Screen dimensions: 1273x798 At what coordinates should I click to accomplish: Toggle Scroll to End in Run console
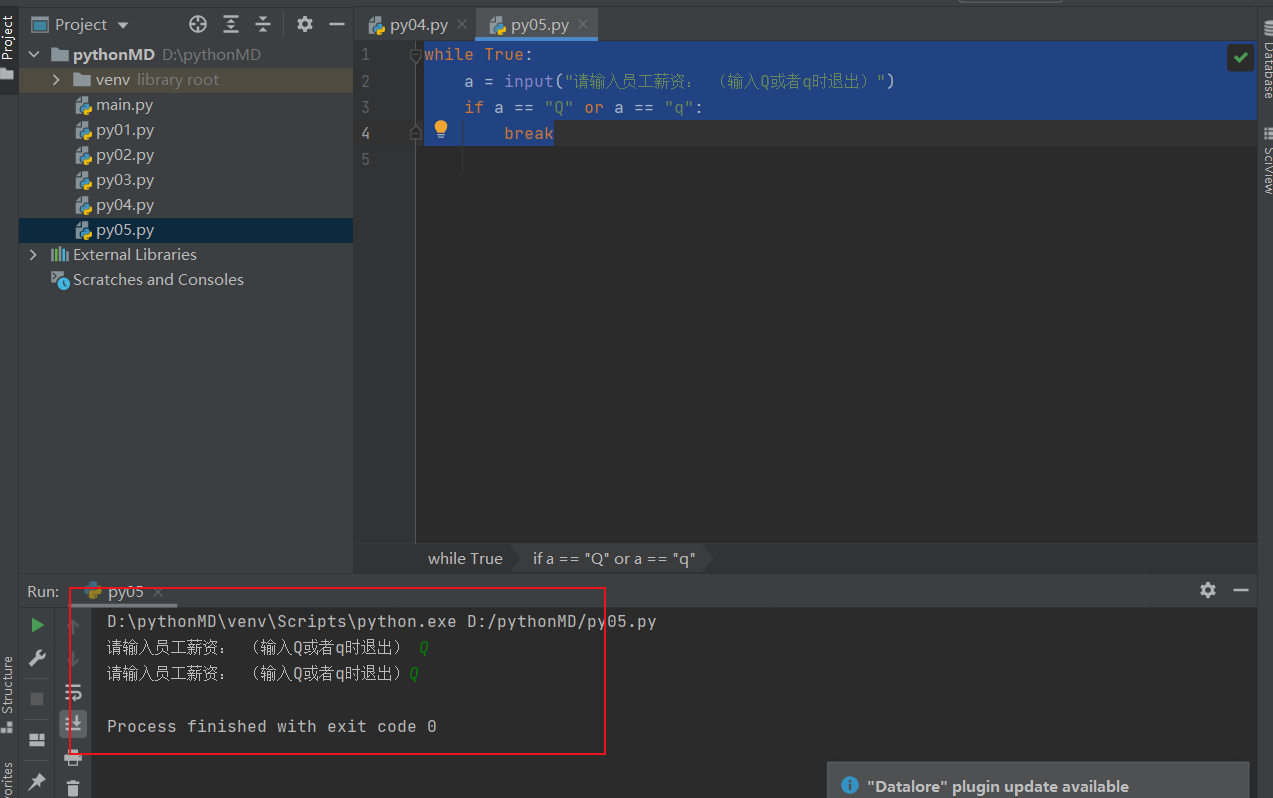73,722
